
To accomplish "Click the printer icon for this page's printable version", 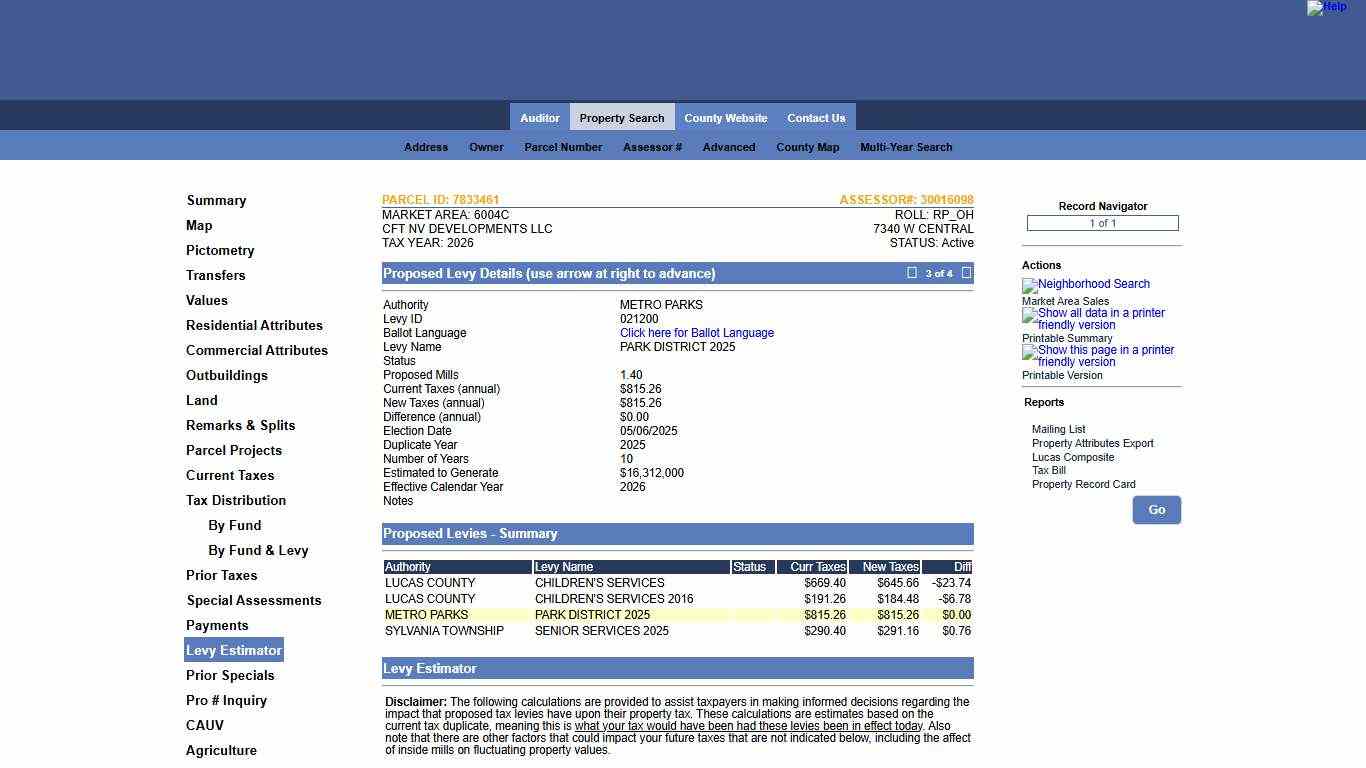I will click(1027, 350).
